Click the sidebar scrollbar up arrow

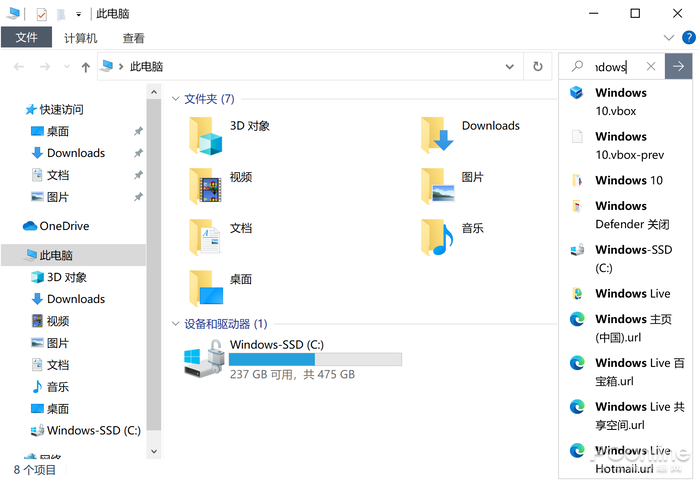coord(154,92)
